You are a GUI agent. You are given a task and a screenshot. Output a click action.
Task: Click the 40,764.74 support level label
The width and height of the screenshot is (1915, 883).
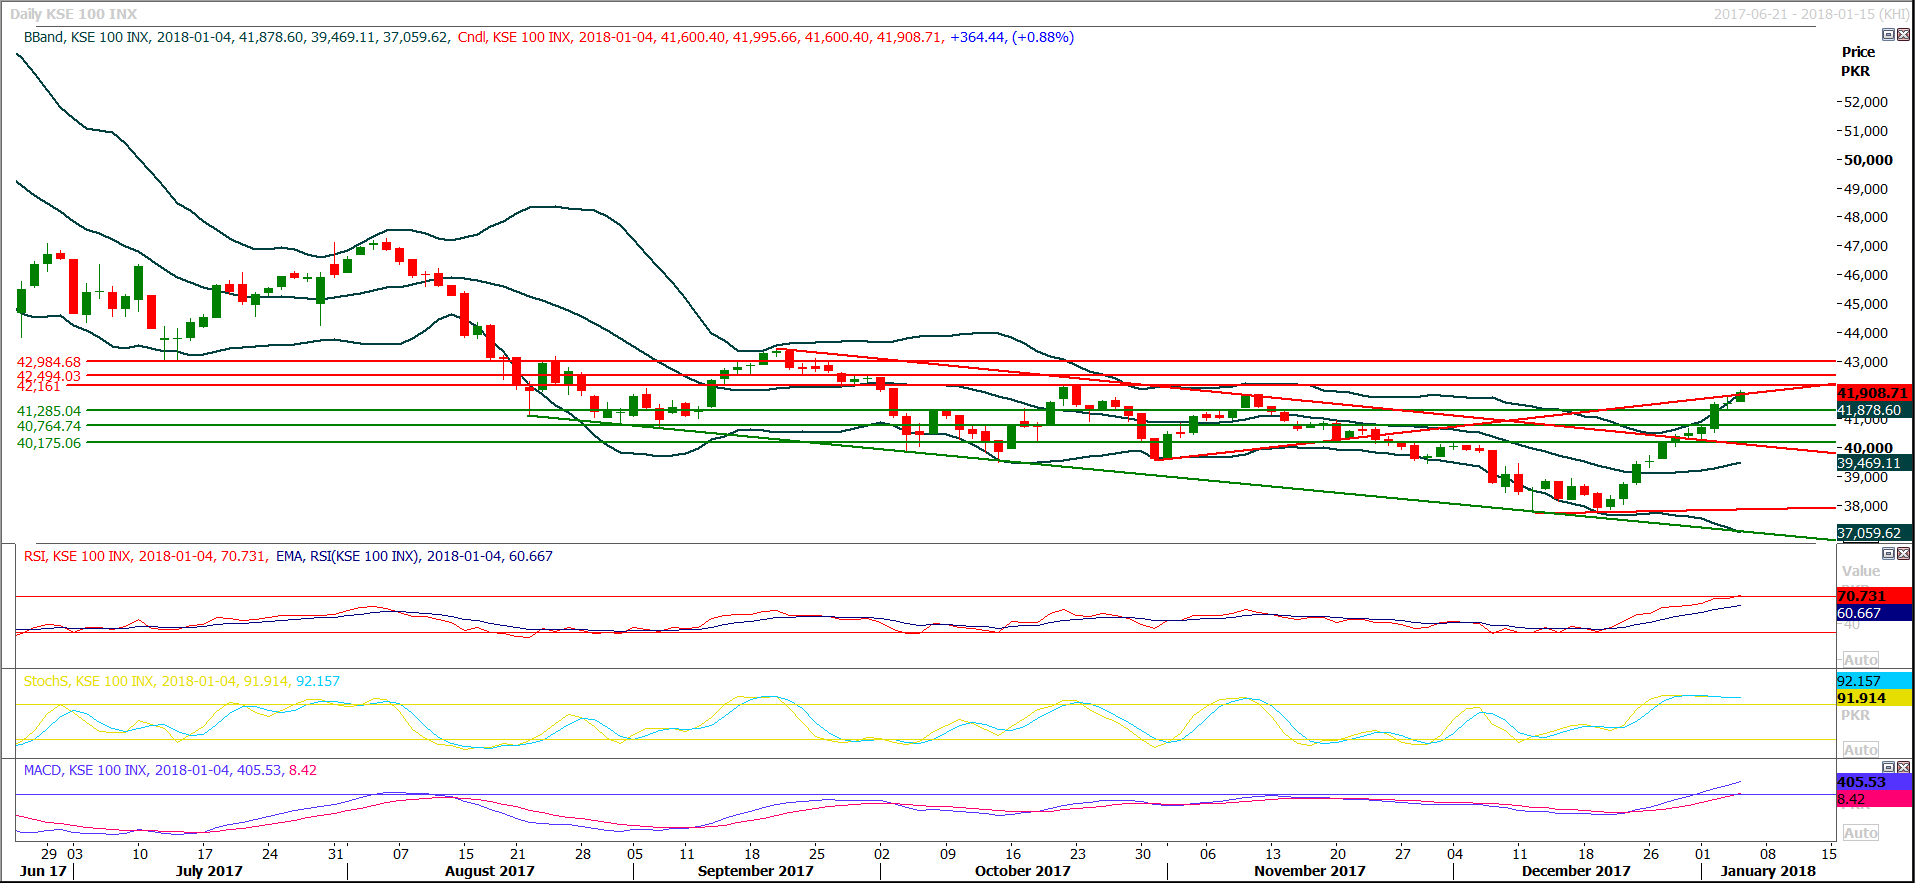click(x=49, y=426)
